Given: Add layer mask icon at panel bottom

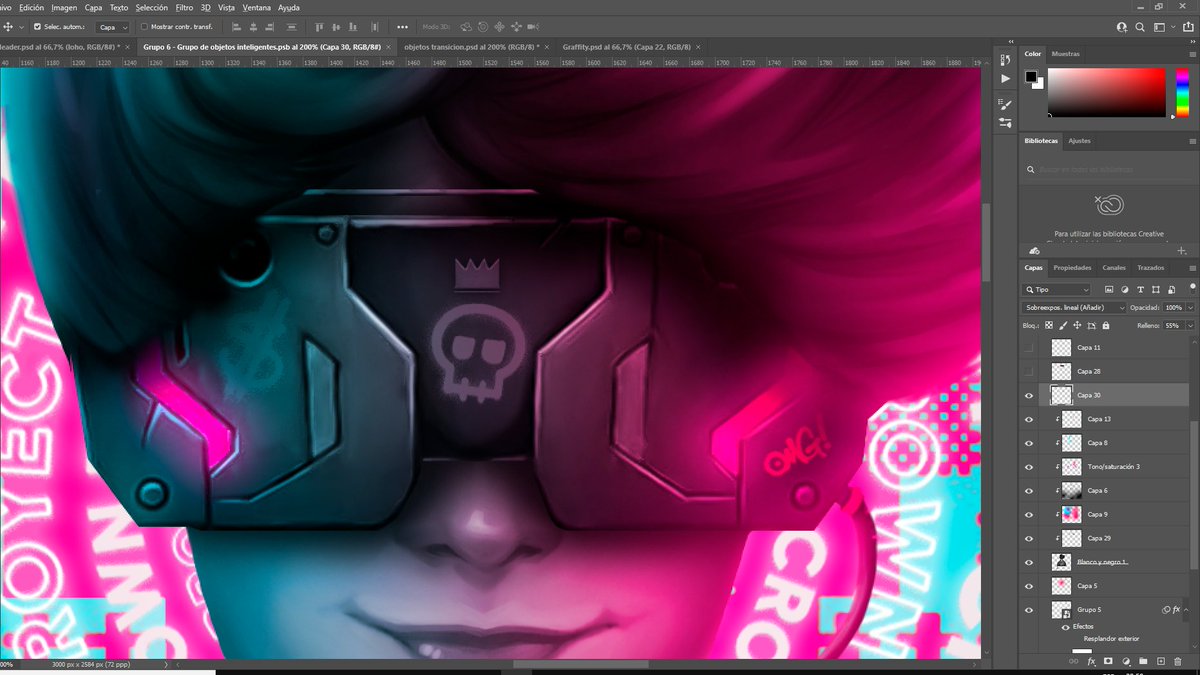Looking at the screenshot, I should [1108, 662].
